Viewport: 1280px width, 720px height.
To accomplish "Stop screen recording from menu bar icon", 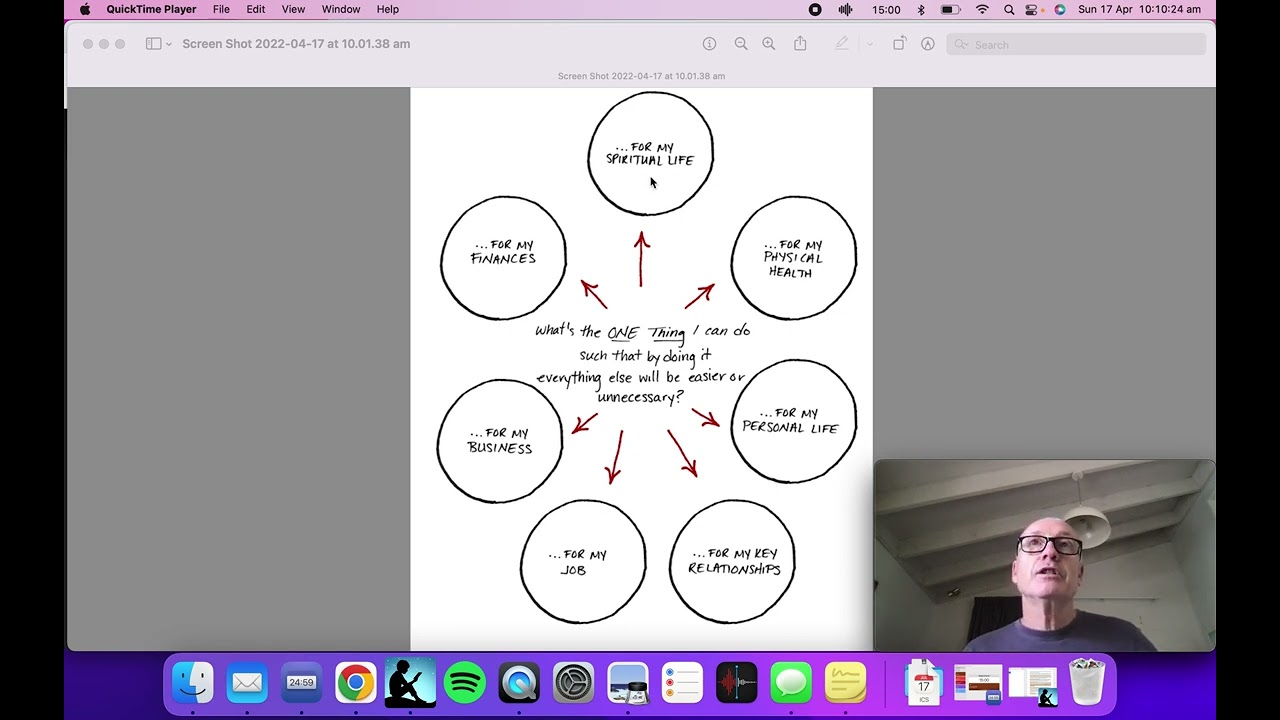I will [815, 9].
